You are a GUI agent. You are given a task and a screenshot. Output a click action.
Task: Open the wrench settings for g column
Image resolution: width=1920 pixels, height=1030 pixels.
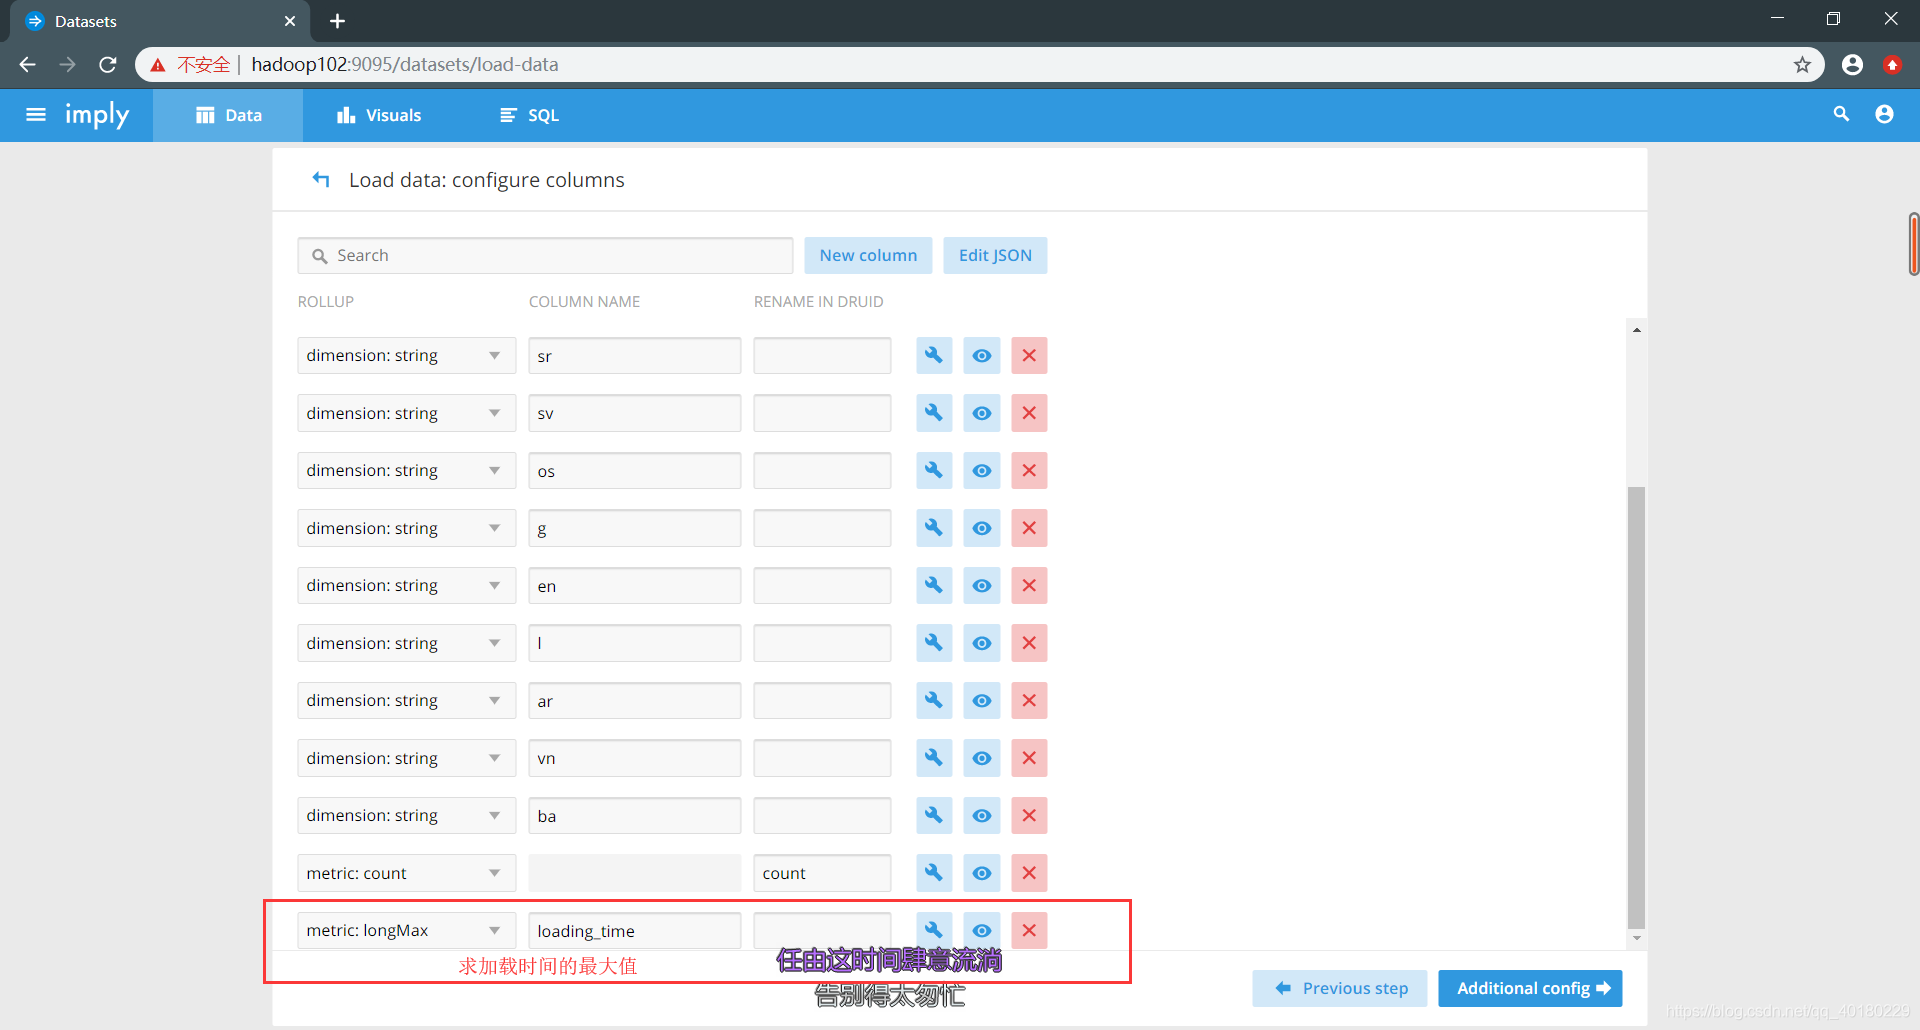pyautogui.click(x=933, y=528)
